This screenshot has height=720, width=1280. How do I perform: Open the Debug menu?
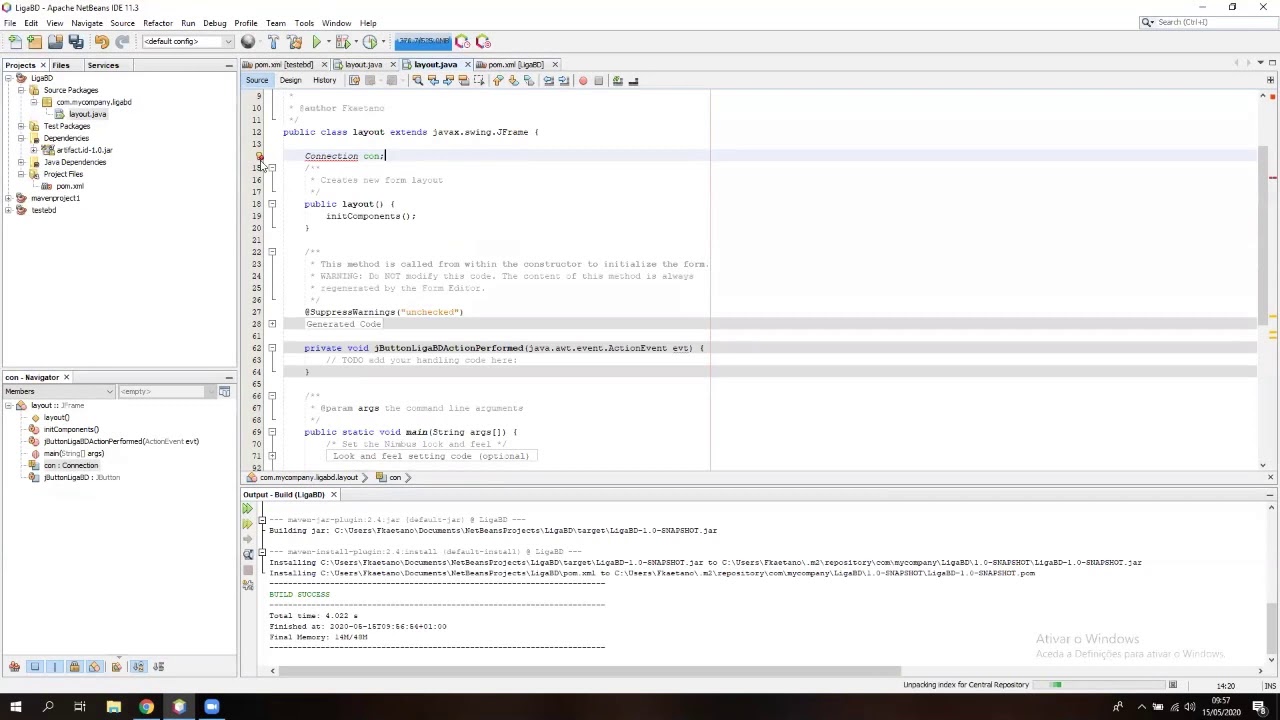214,23
